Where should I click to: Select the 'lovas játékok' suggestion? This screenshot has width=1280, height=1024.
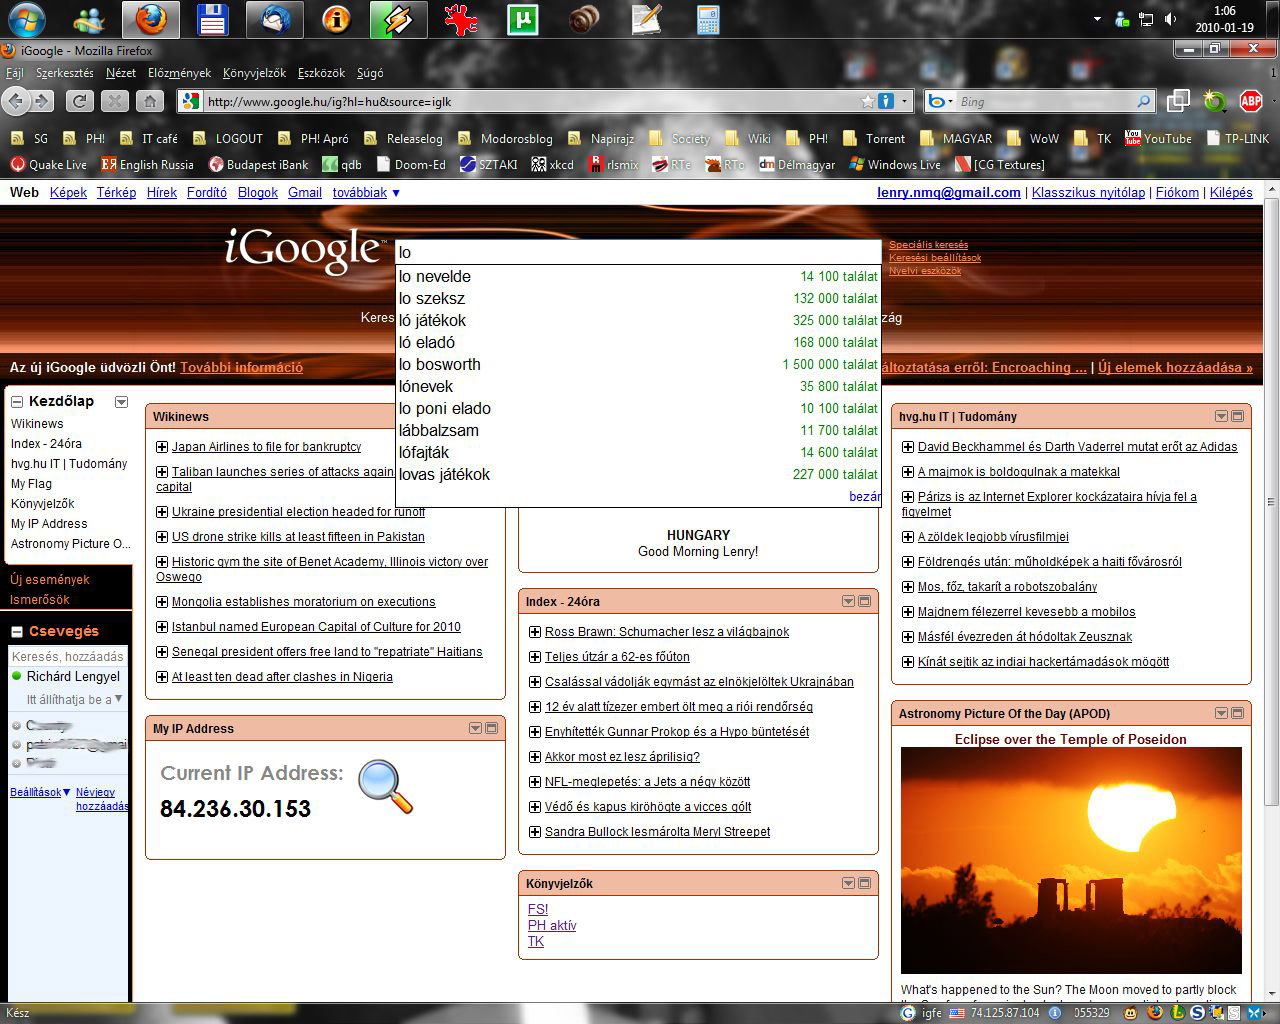[x=638, y=474]
